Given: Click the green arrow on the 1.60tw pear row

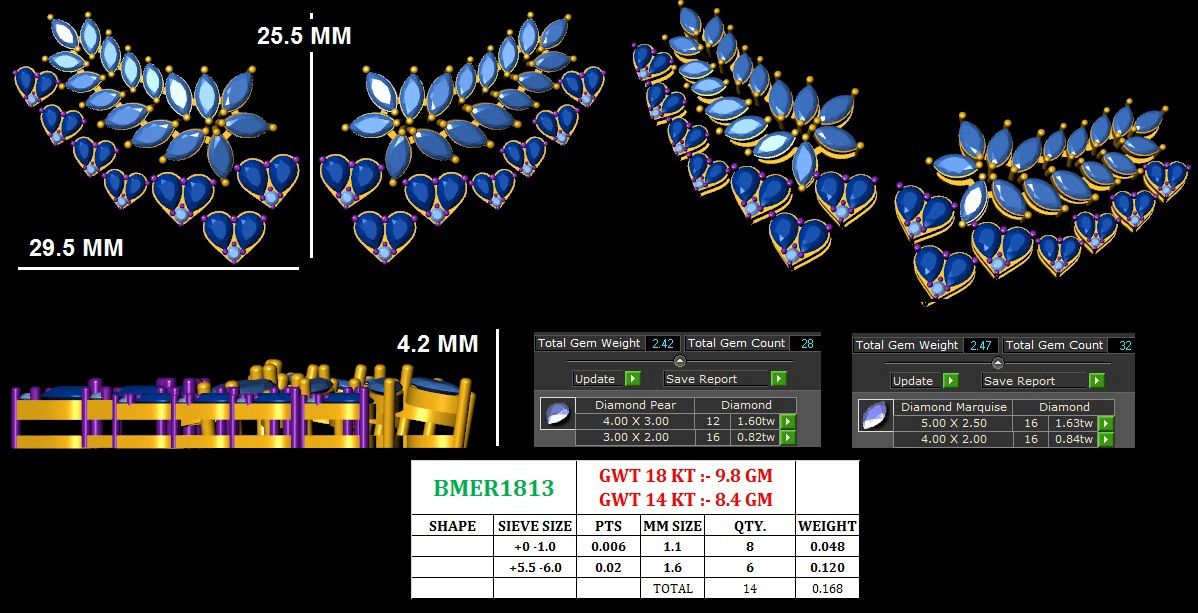Looking at the screenshot, I should point(787,422).
